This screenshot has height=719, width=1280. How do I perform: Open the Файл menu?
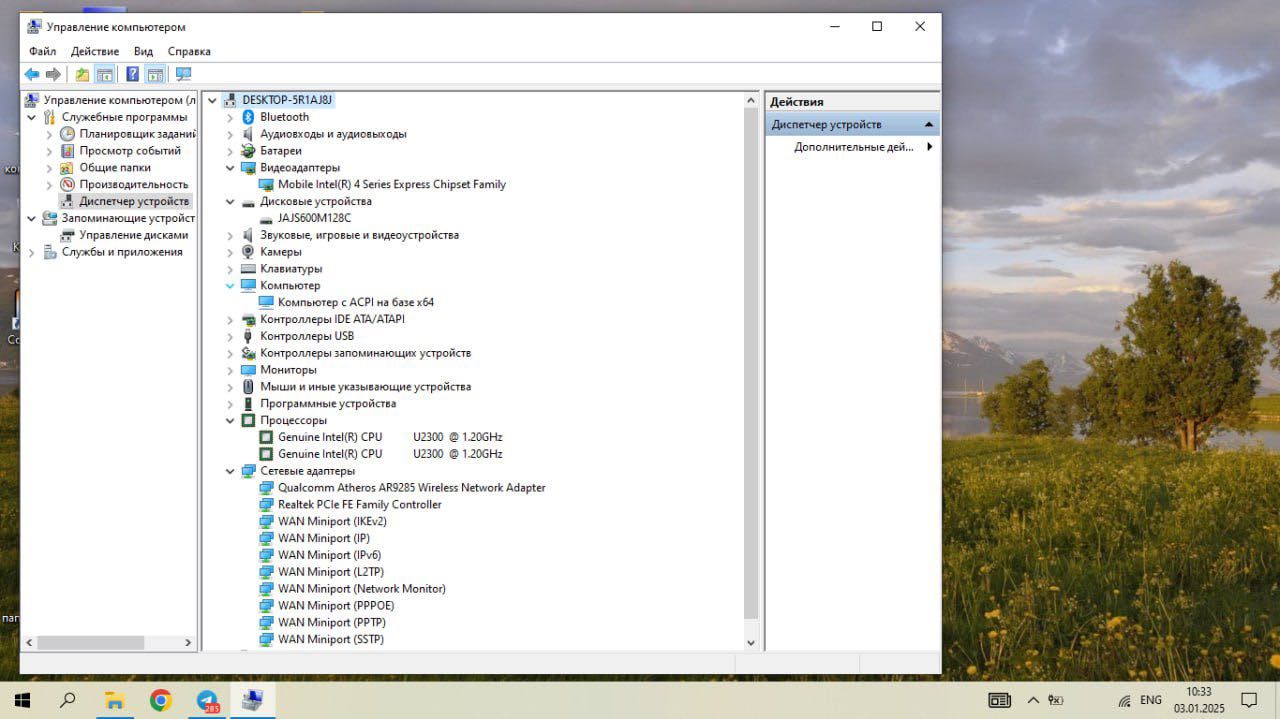(x=43, y=51)
